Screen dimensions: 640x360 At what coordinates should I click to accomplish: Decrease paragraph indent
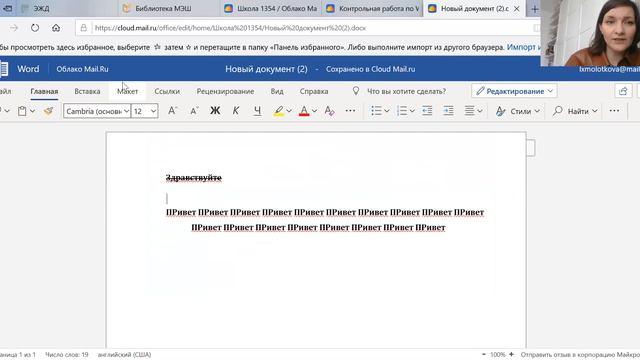(x=427, y=111)
